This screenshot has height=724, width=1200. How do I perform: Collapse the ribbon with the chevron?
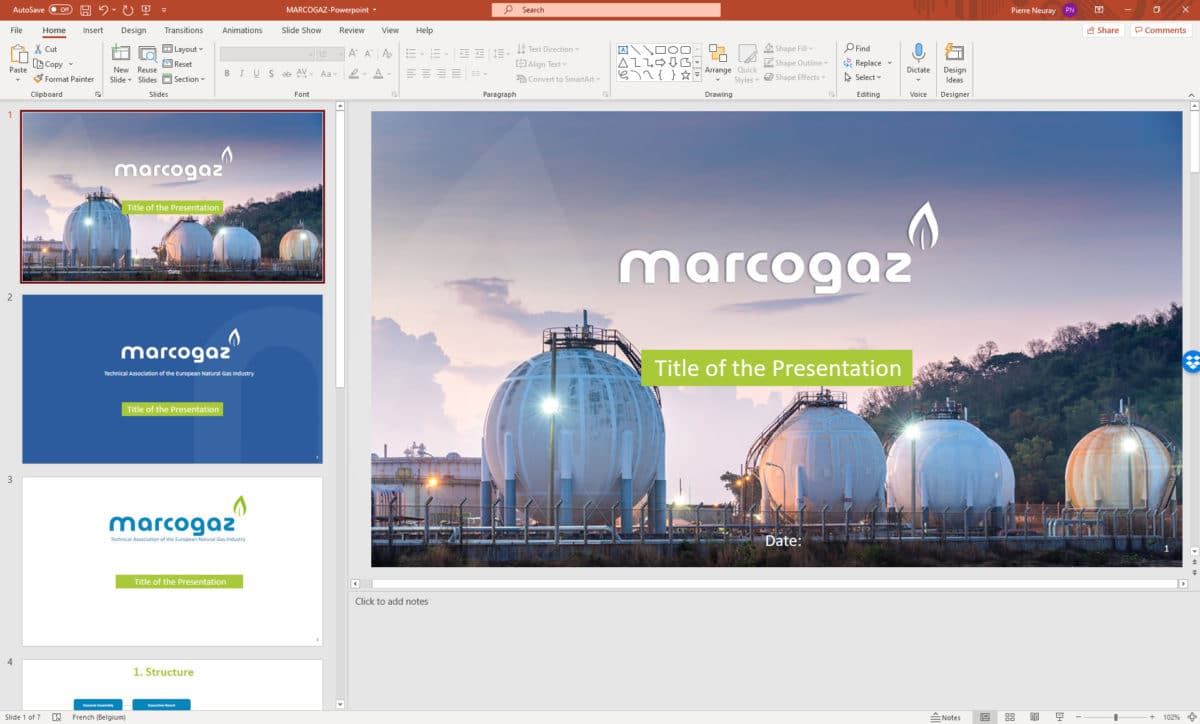pyautogui.click(x=1190, y=94)
